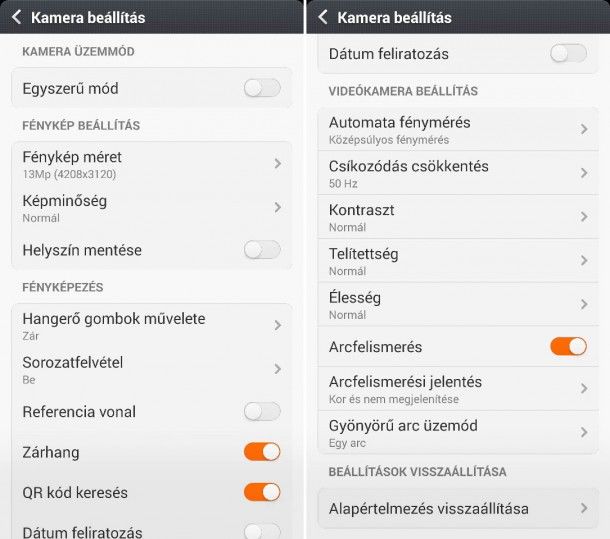Open Fénykép méret chevron
The image size is (610, 539).
point(277,163)
